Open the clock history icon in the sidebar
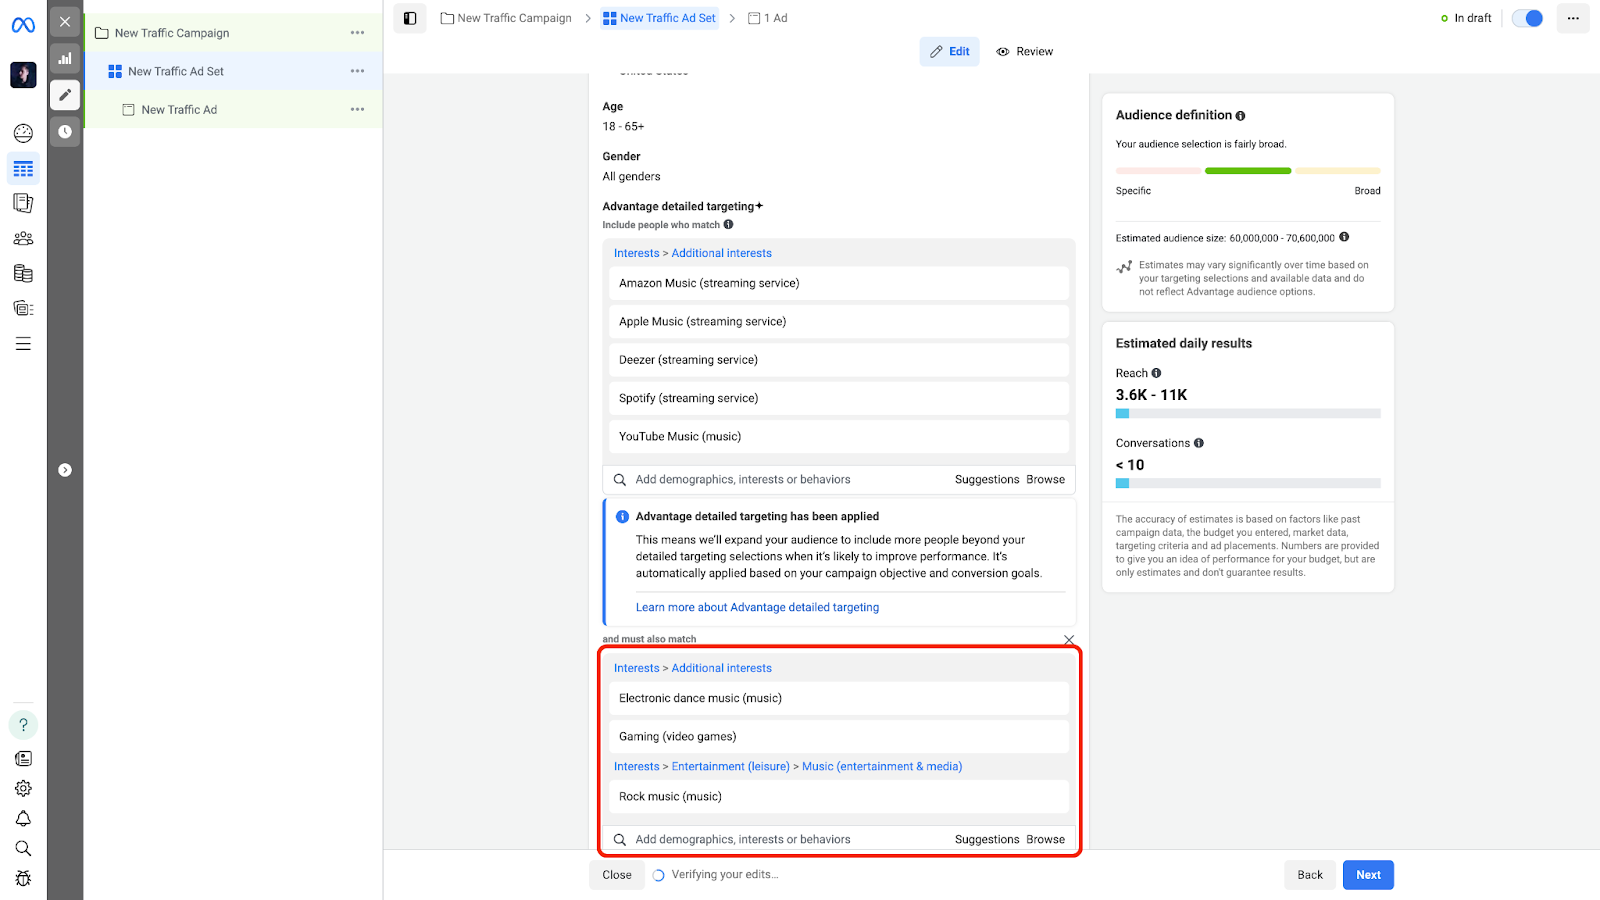This screenshot has width=1600, height=900. pos(65,131)
